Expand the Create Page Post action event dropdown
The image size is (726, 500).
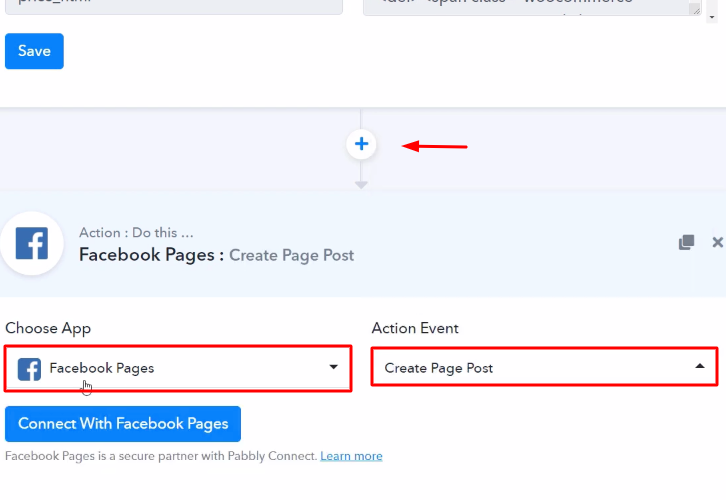(544, 367)
